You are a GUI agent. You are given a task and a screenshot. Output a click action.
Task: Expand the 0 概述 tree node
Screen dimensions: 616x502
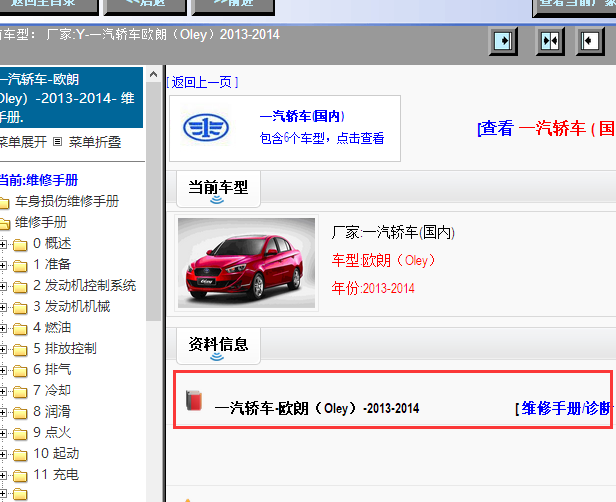[x=3, y=244]
